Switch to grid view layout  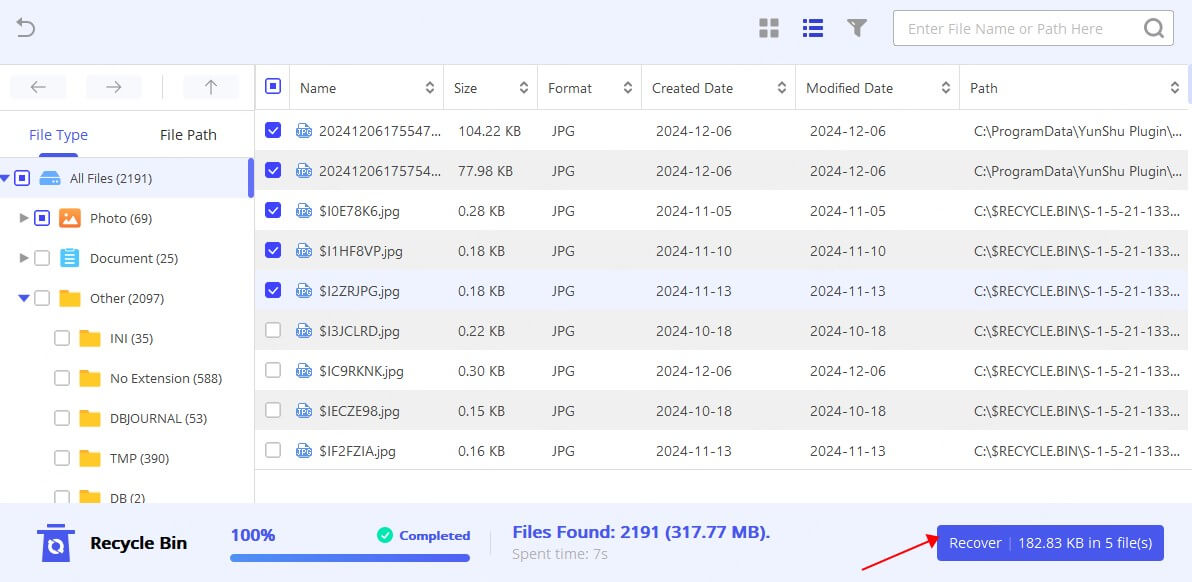click(768, 28)
